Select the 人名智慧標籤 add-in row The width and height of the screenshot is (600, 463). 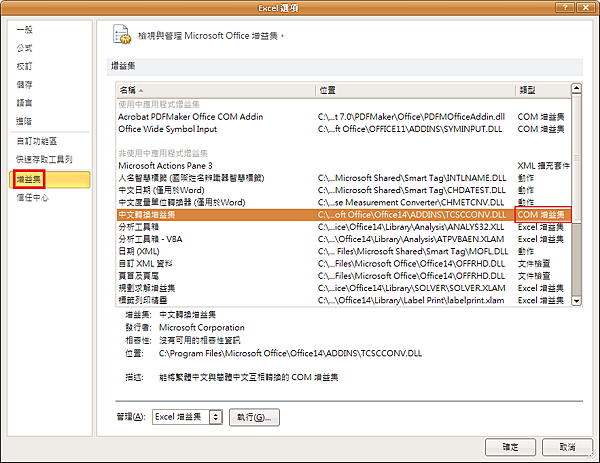point(344,178)
